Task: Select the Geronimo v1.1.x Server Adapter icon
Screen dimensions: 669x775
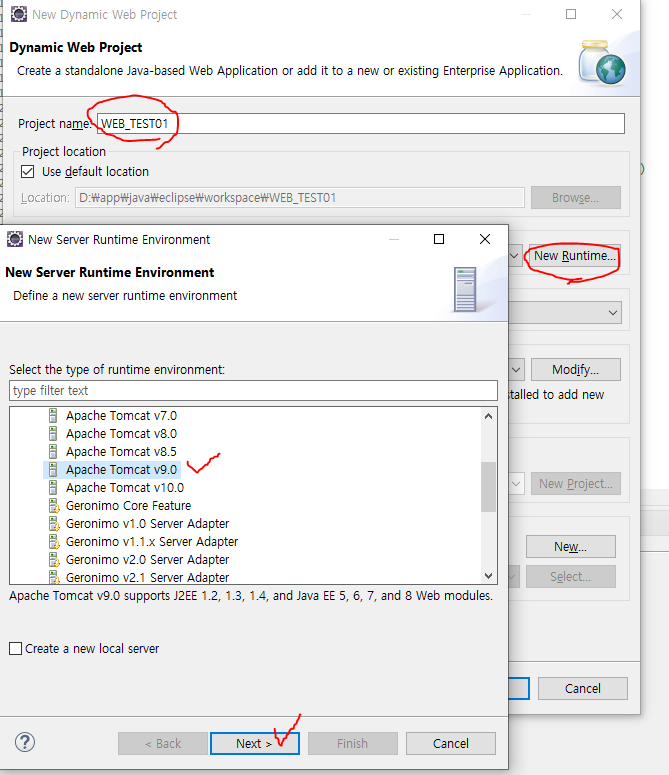Action: (x=54, y=542)
